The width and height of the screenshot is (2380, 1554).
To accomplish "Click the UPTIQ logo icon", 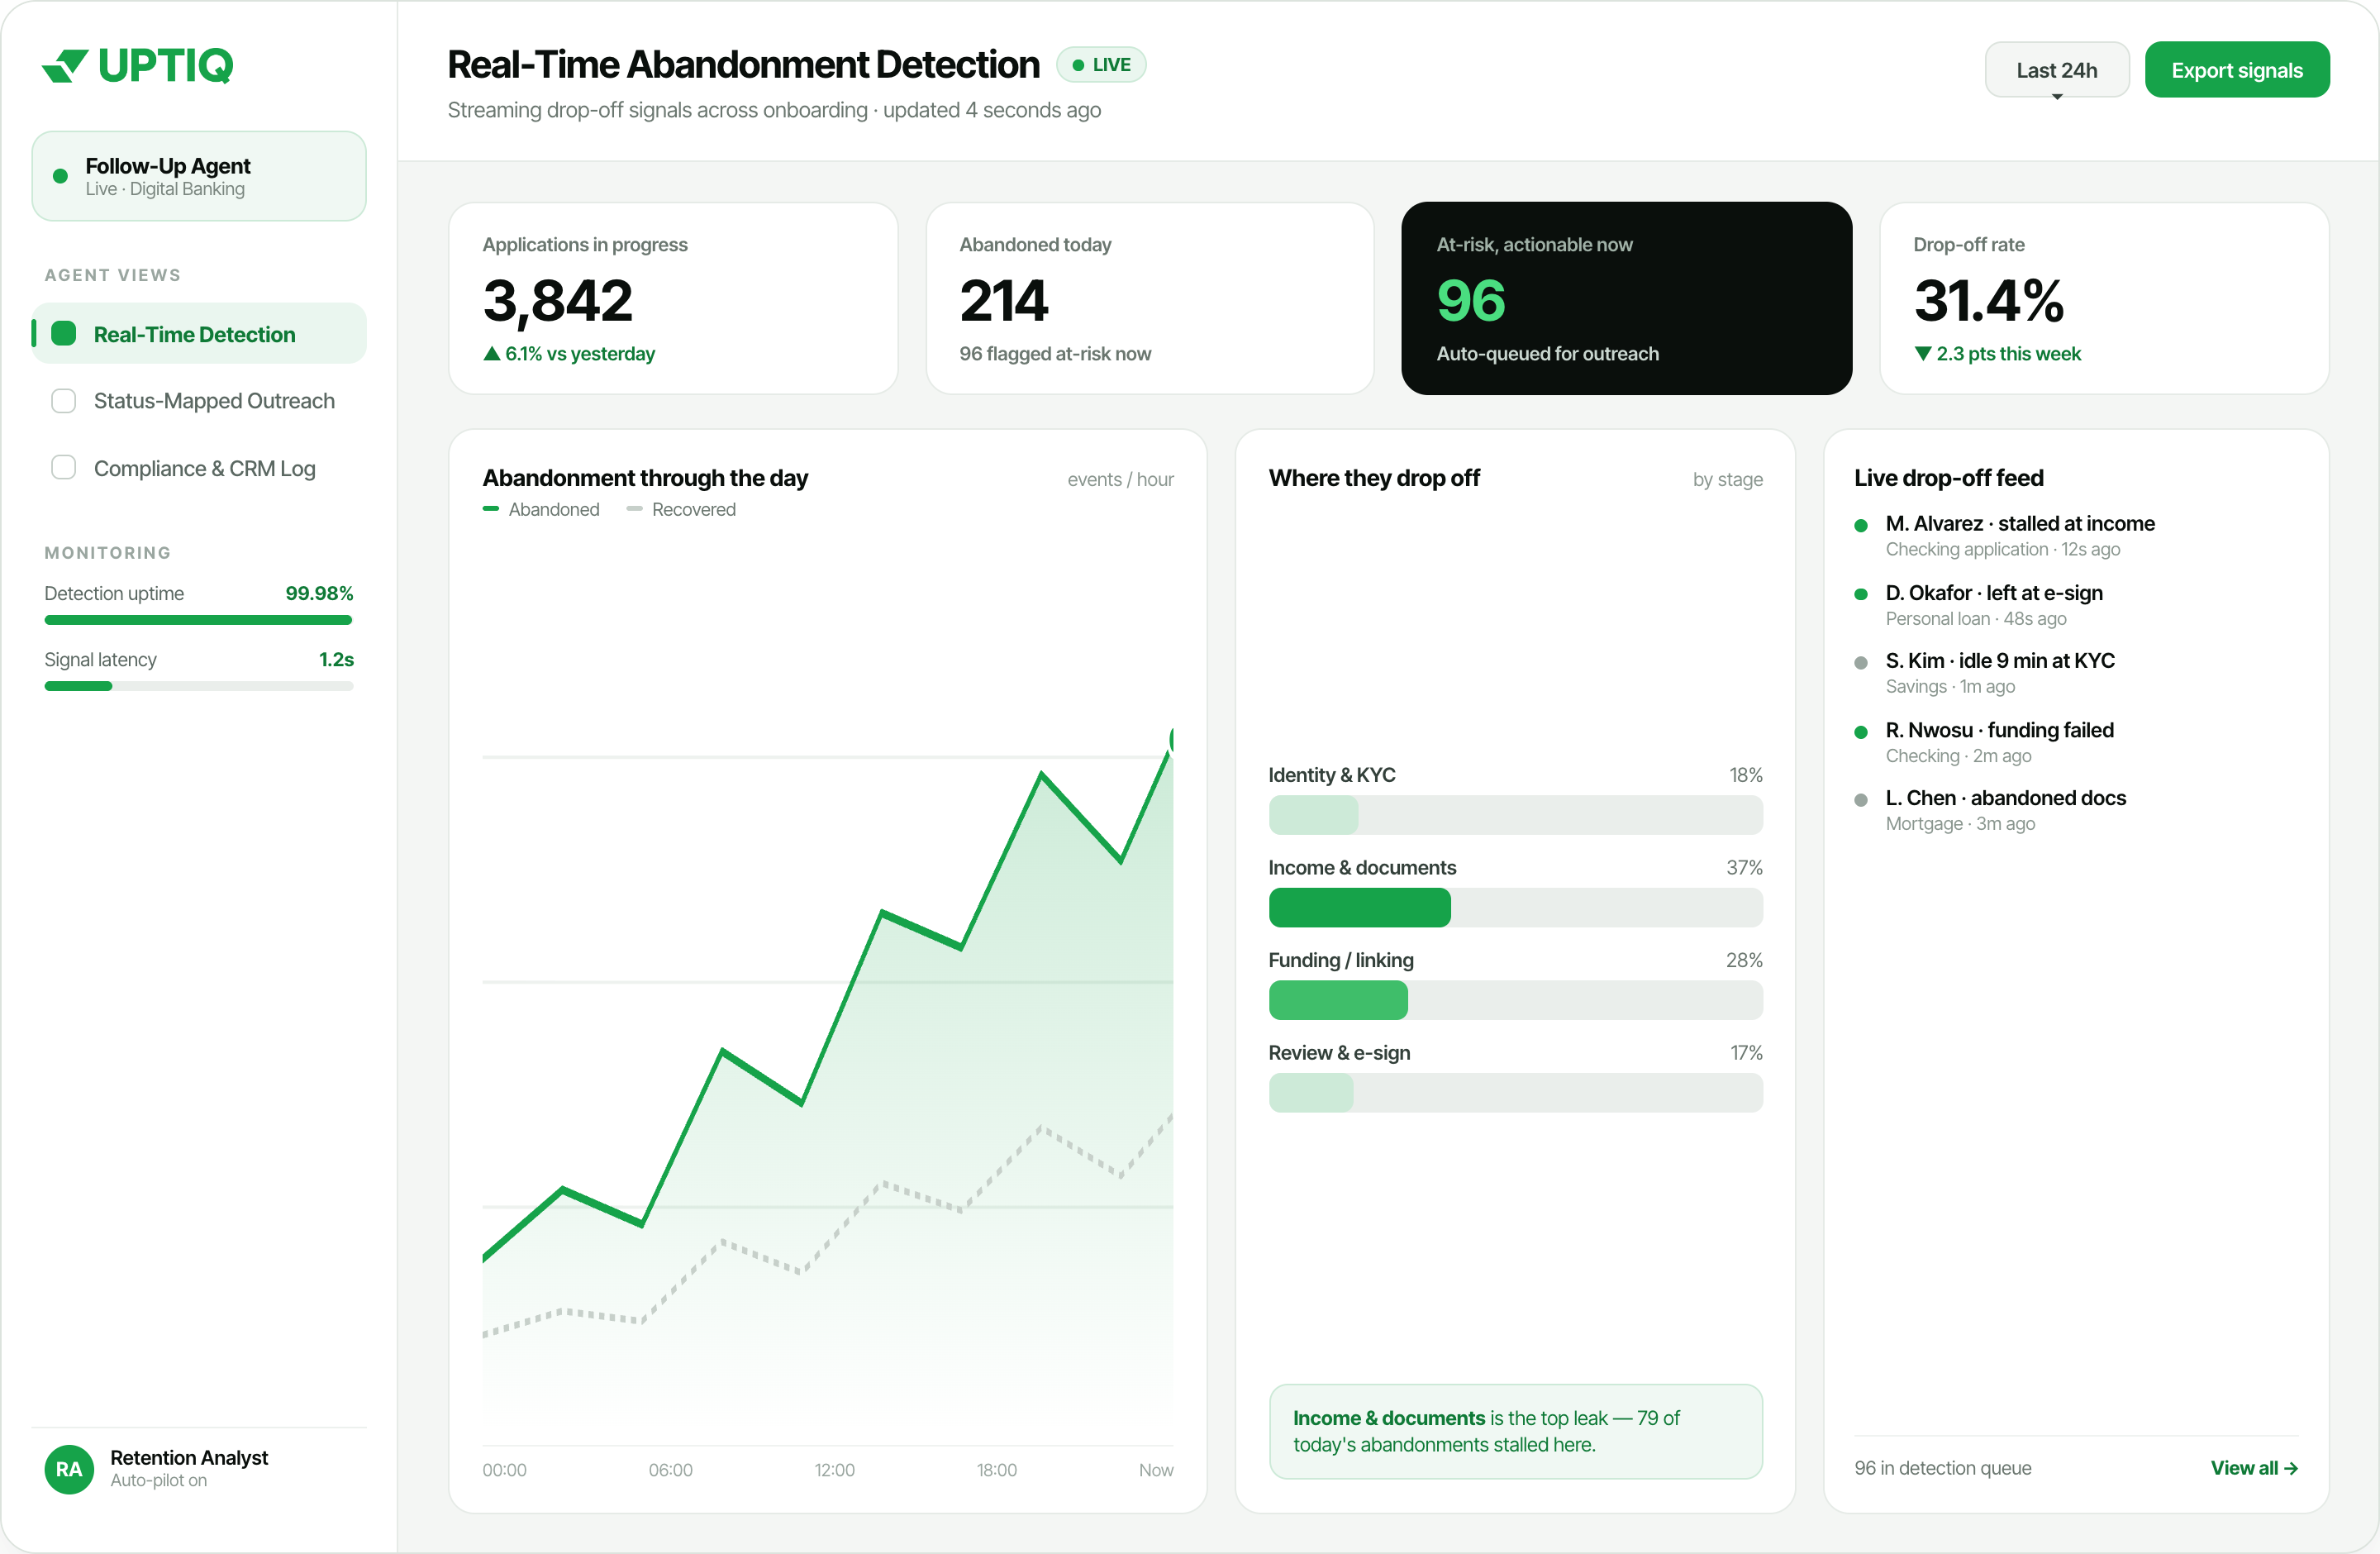I will pyautogui.click(x=65, y=66).
